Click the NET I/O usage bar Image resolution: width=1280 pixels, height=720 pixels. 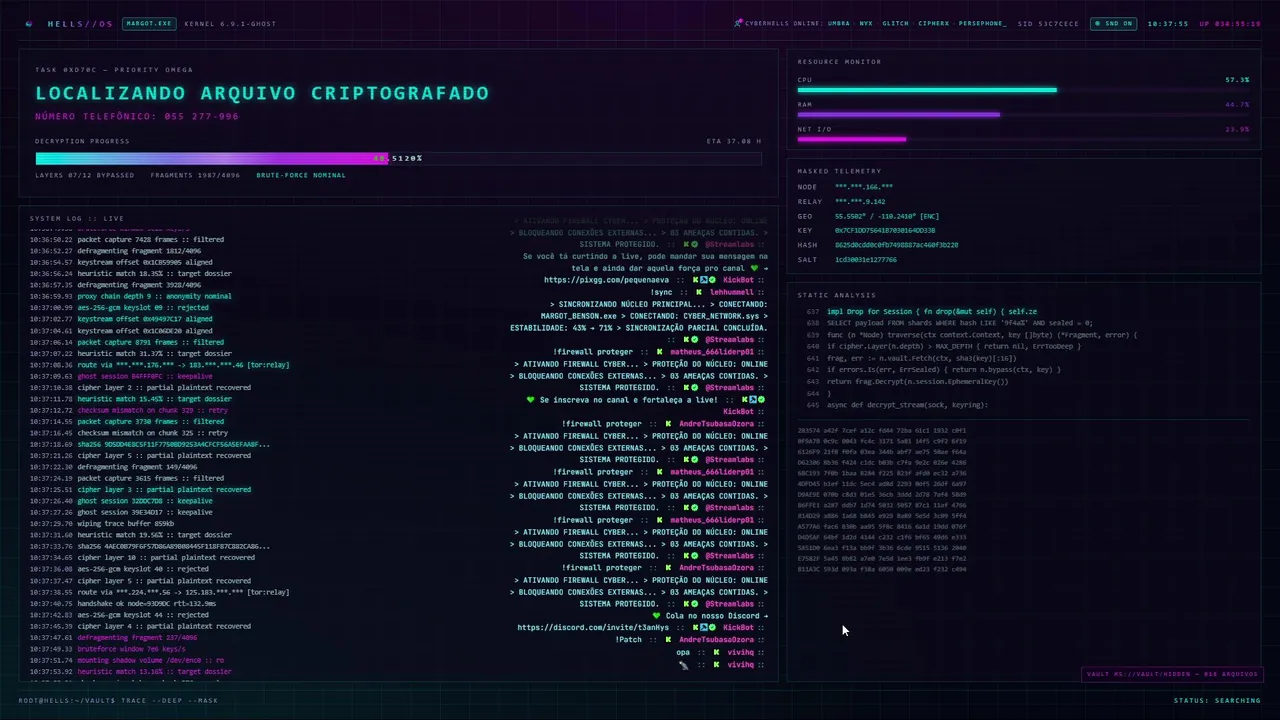pyautogui.click(x=1023, y=140)
